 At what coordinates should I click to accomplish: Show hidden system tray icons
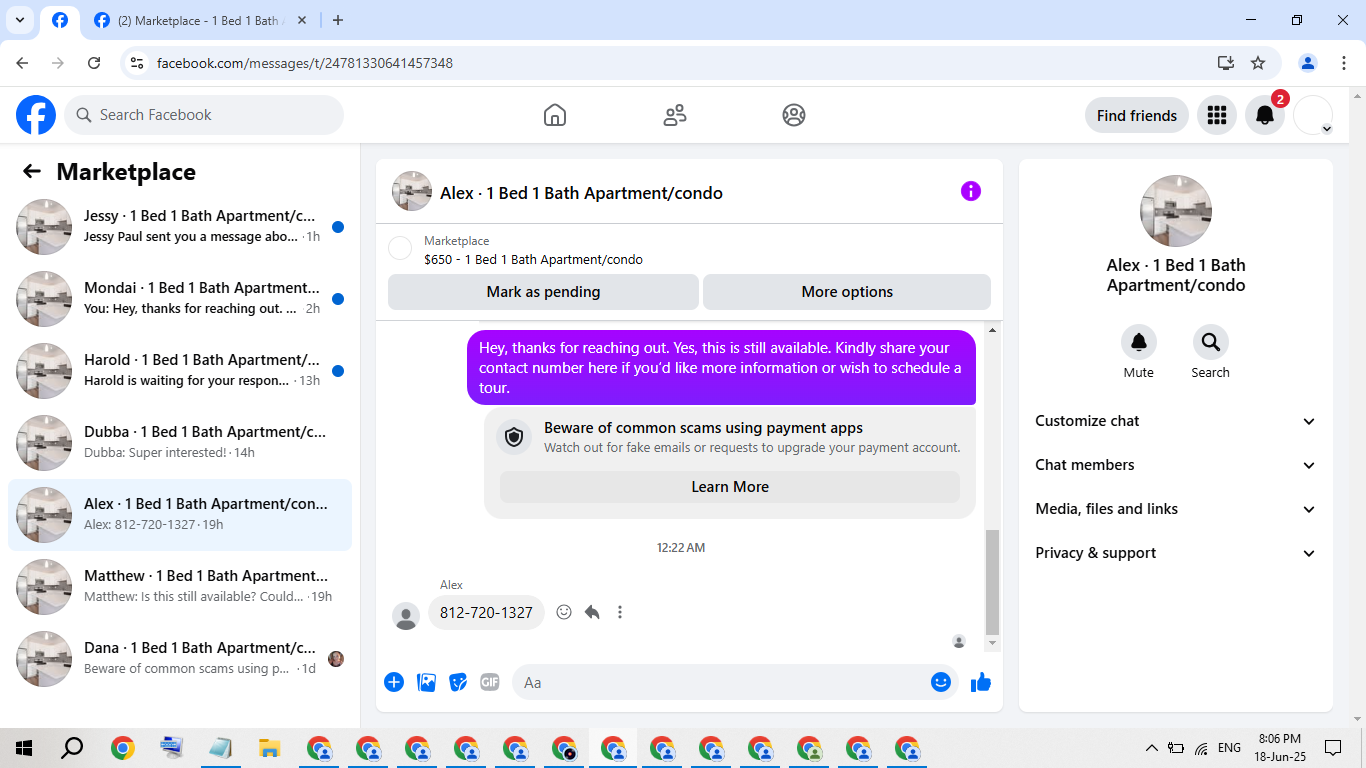coord(1151,748)
